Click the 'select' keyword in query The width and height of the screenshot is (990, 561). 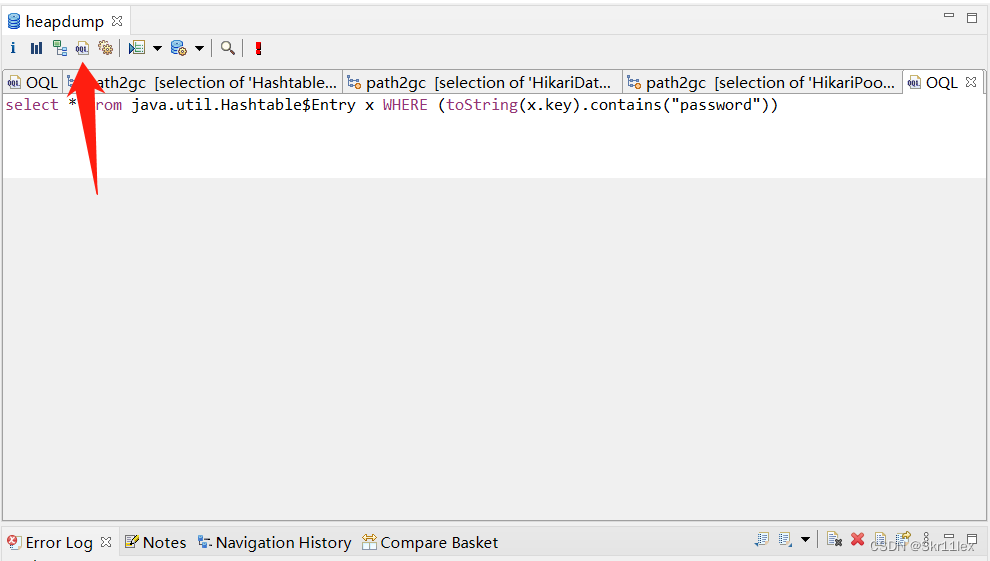[x=32, y=105]
